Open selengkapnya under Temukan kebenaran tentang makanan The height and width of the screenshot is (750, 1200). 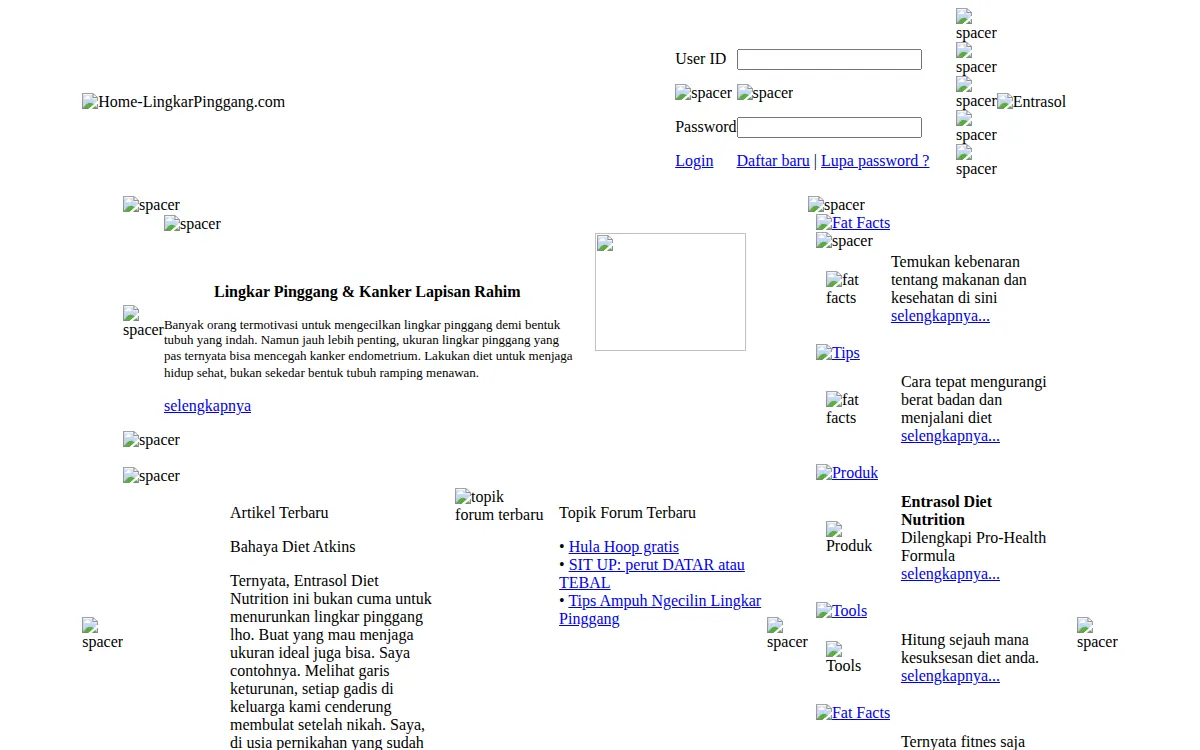coord(940,316)
